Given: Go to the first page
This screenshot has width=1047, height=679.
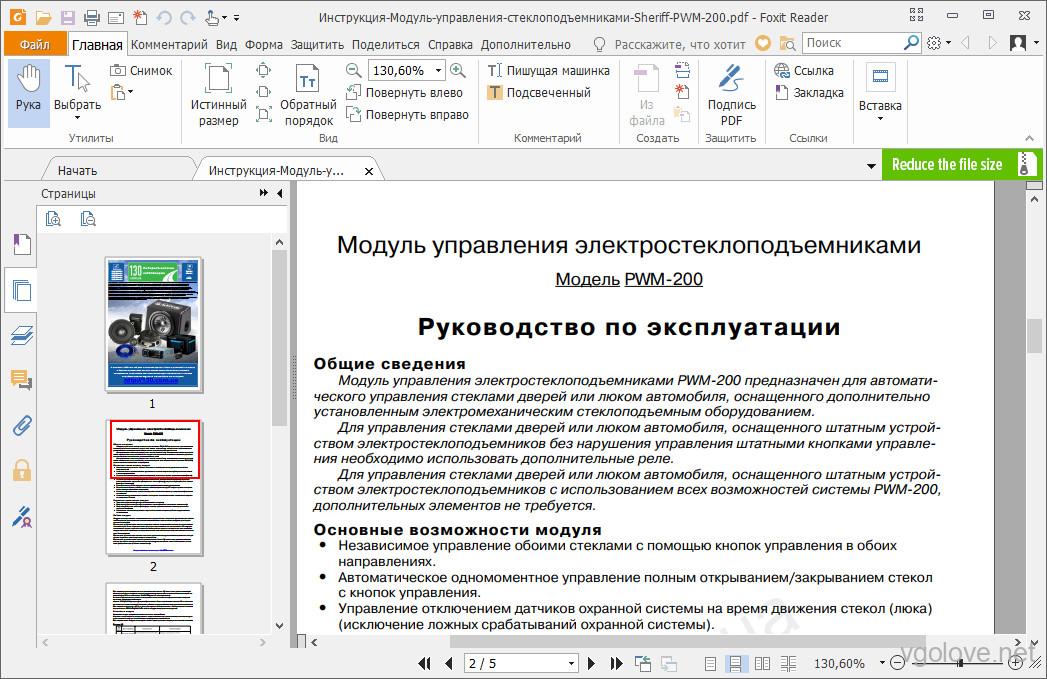Looking at the screenshot, I should [x=424, y=663].
